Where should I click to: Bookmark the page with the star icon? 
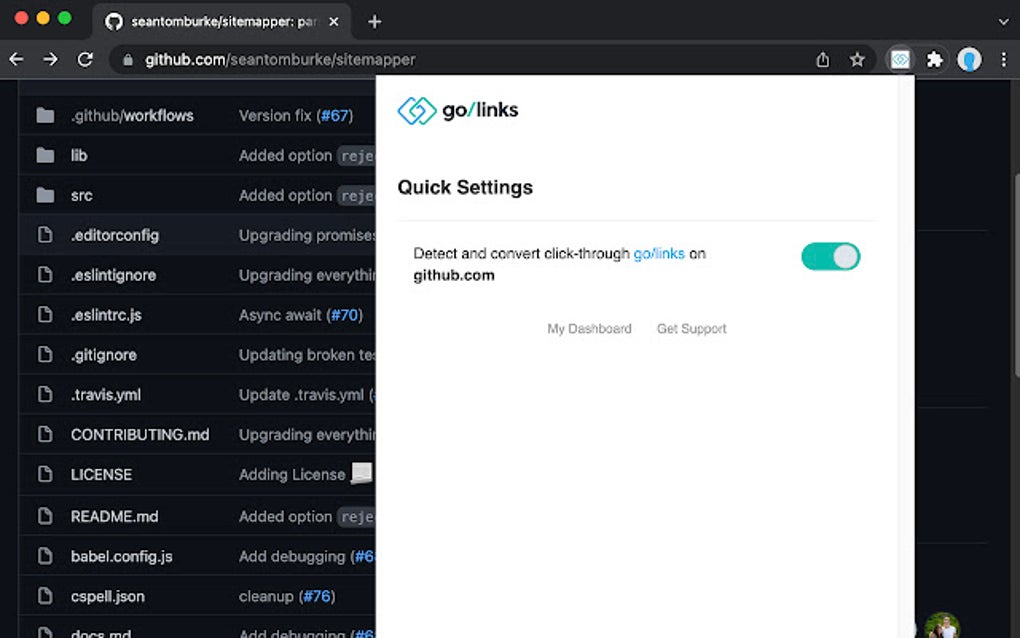[x=857, y=59]
